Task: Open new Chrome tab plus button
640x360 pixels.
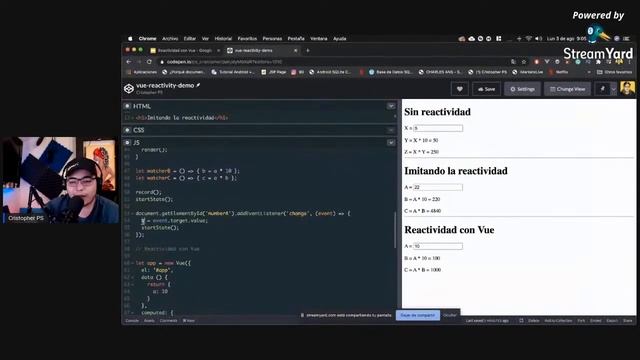Action: [308, 51]
